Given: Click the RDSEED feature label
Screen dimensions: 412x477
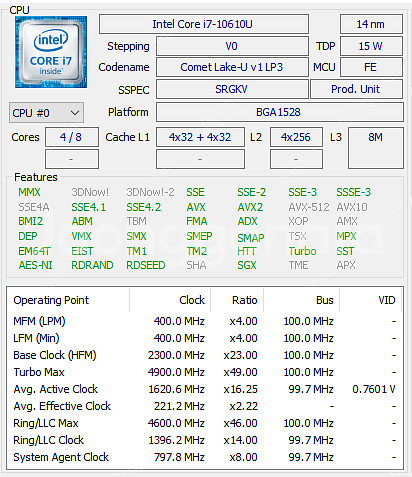Looking at the screenshot, I should coord(146,265).
